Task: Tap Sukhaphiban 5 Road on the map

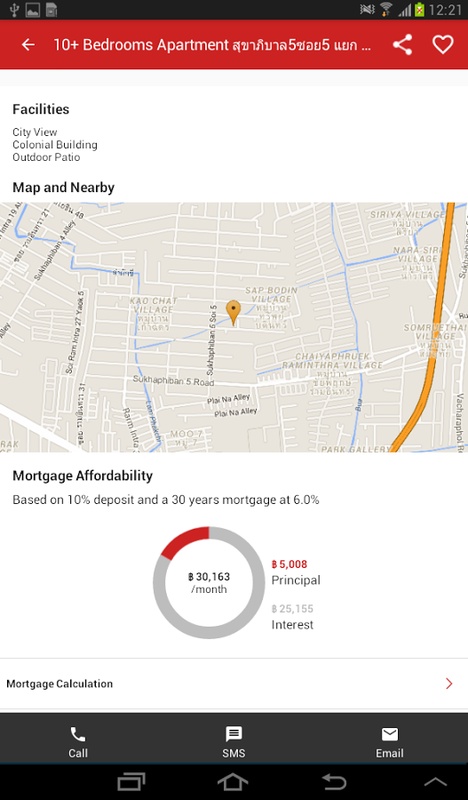Action: click(x=174, y=381)
